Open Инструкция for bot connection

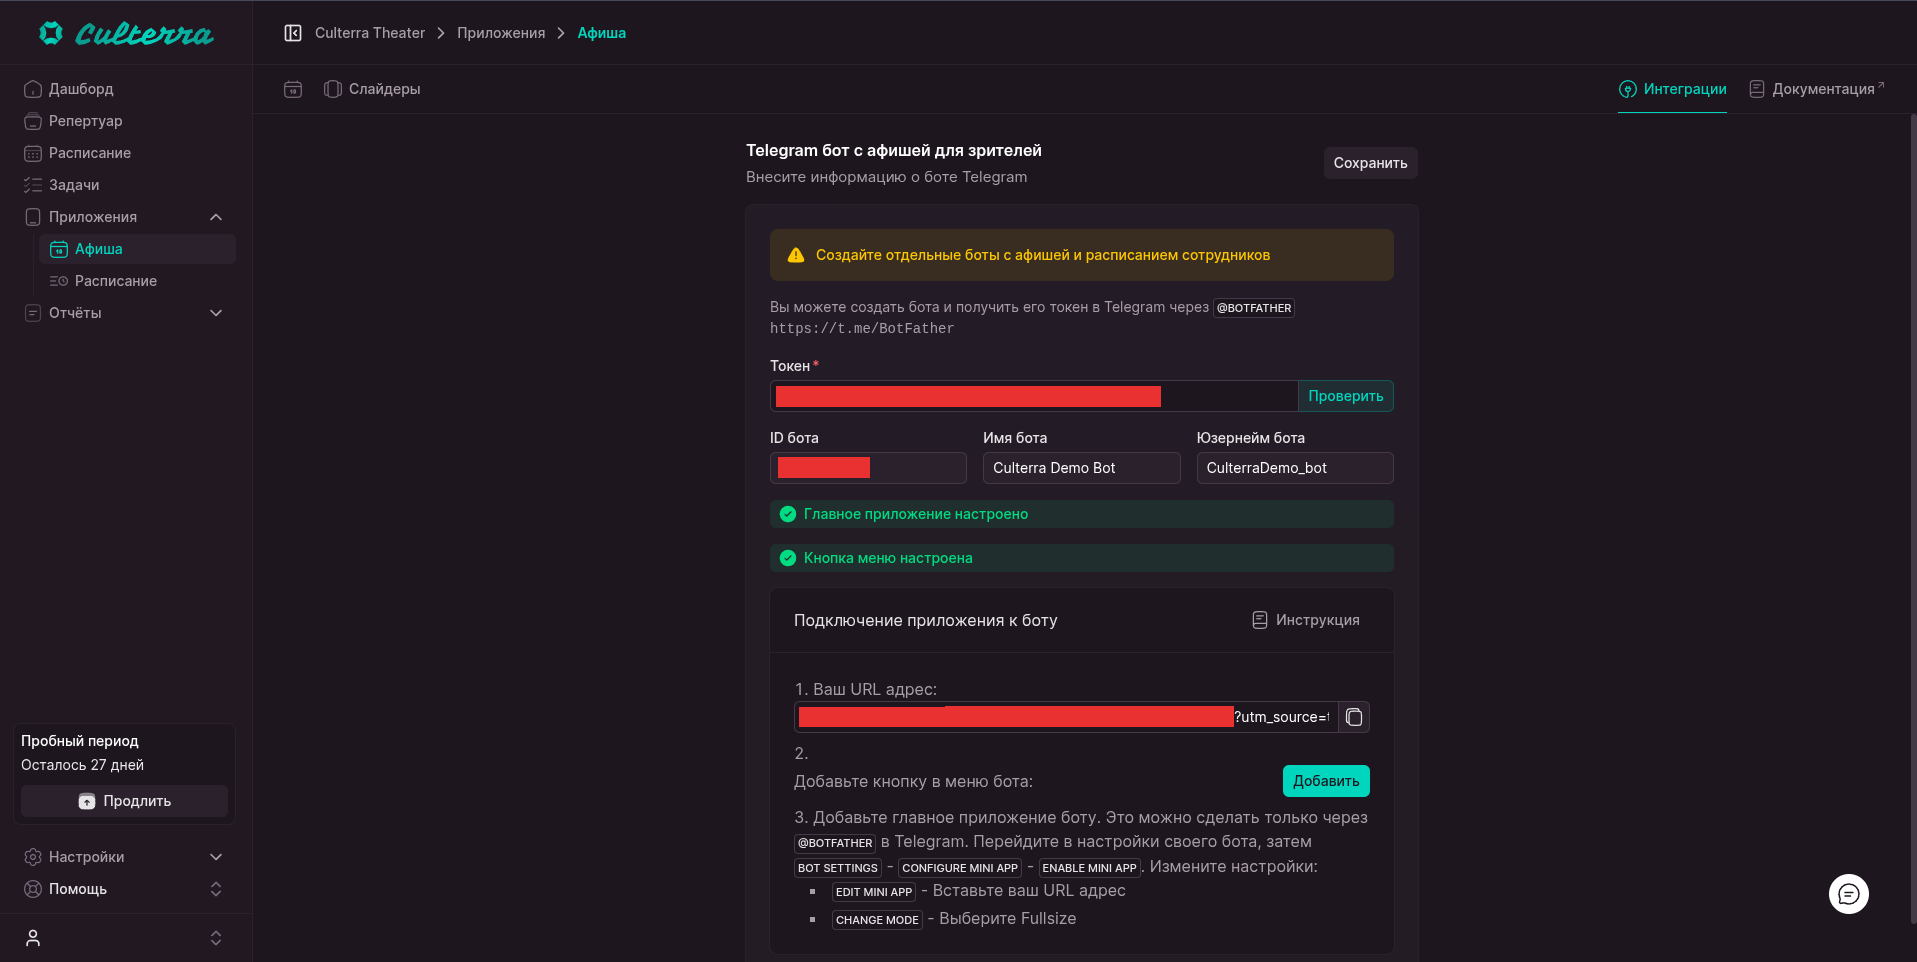point(1306,620)
